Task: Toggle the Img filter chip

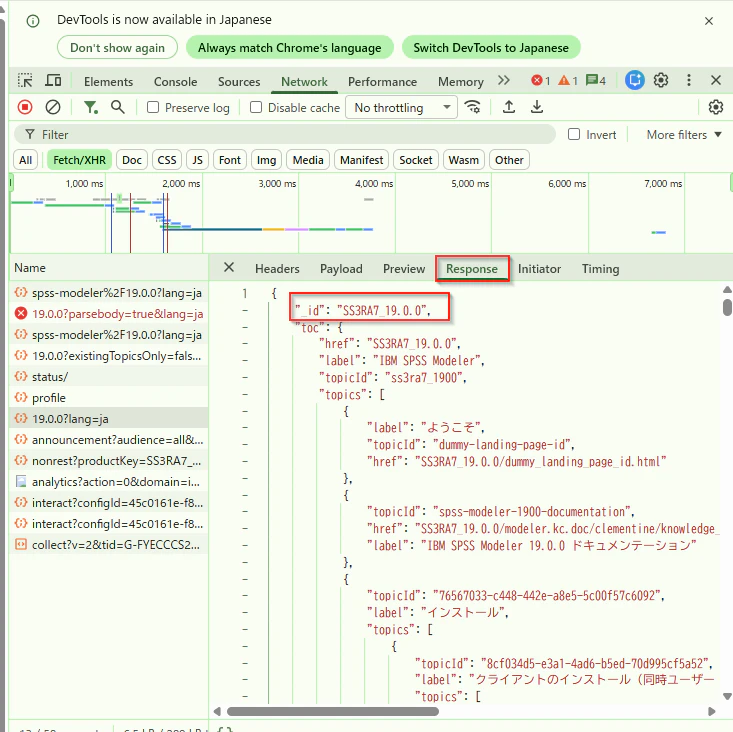Action: 266,160
